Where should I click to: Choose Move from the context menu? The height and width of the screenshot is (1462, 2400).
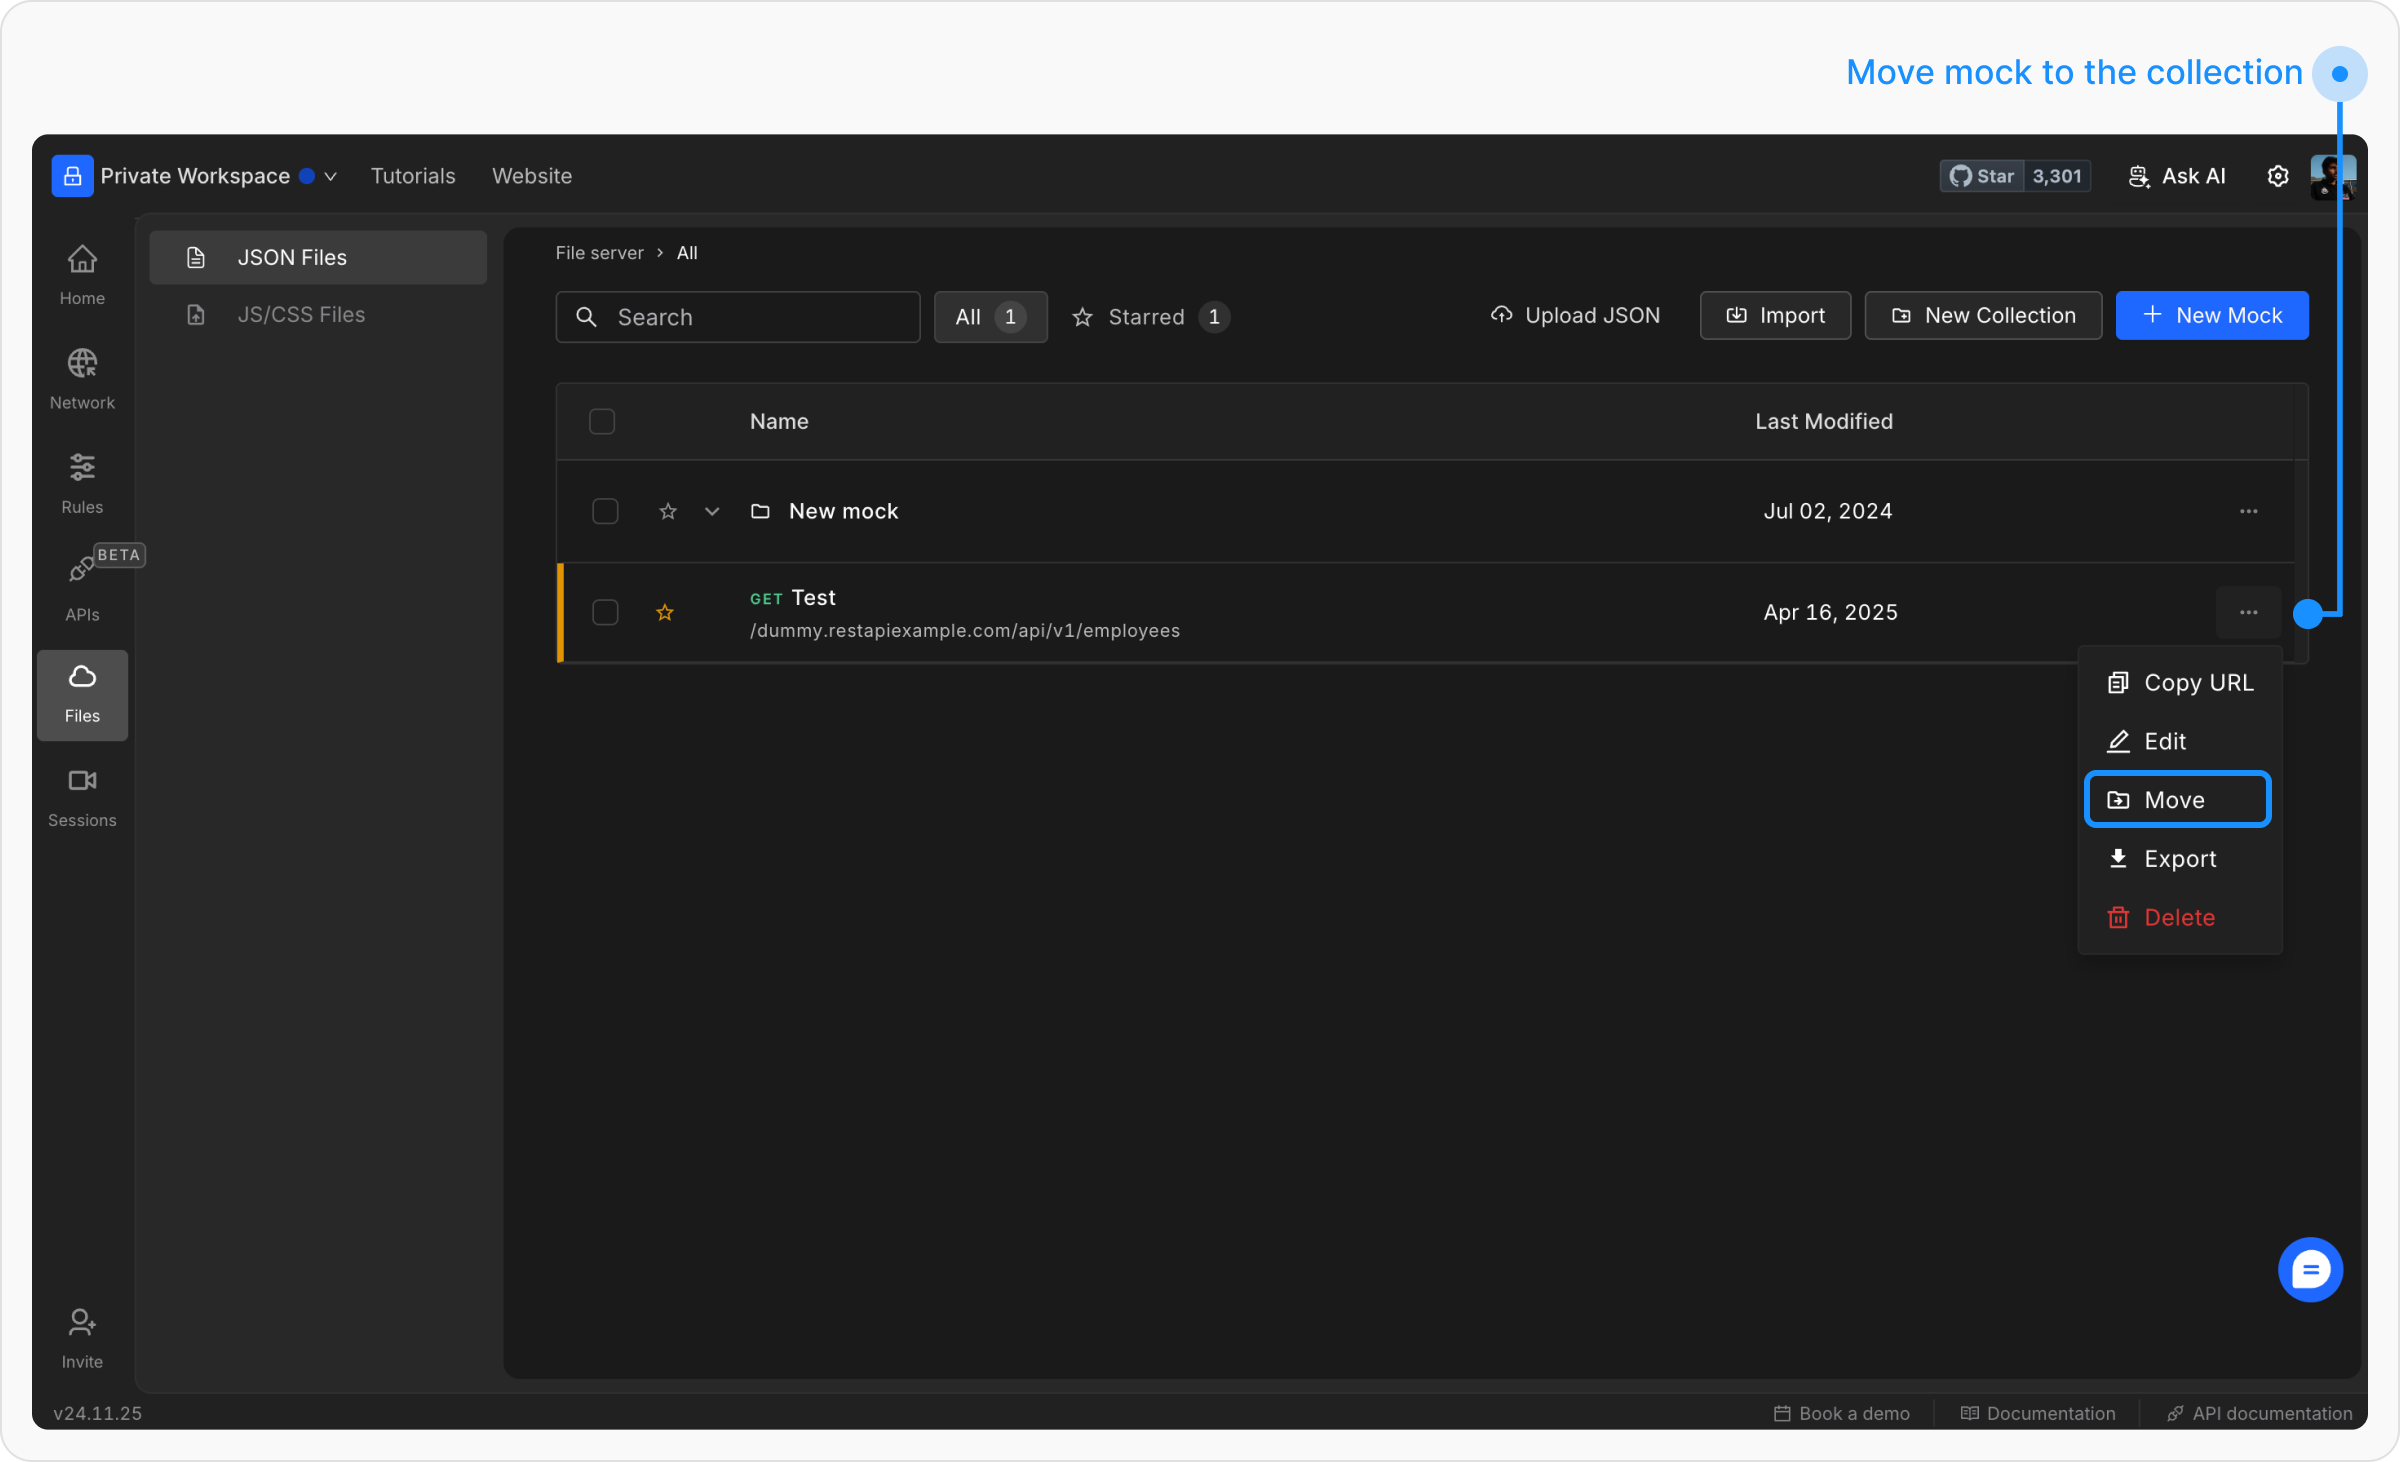coord(2177,800)
